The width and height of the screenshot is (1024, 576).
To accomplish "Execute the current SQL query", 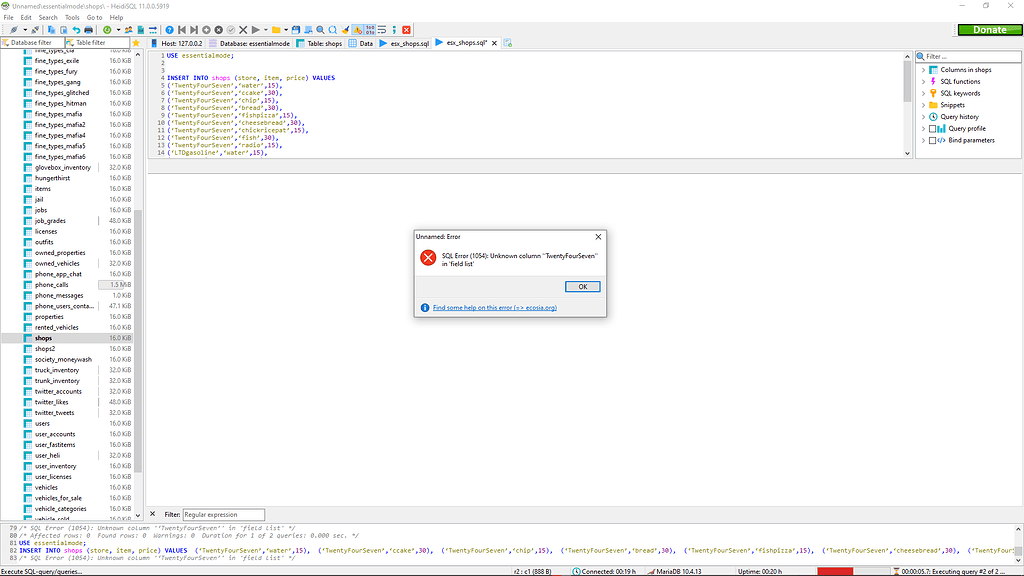I will (255, 29).
